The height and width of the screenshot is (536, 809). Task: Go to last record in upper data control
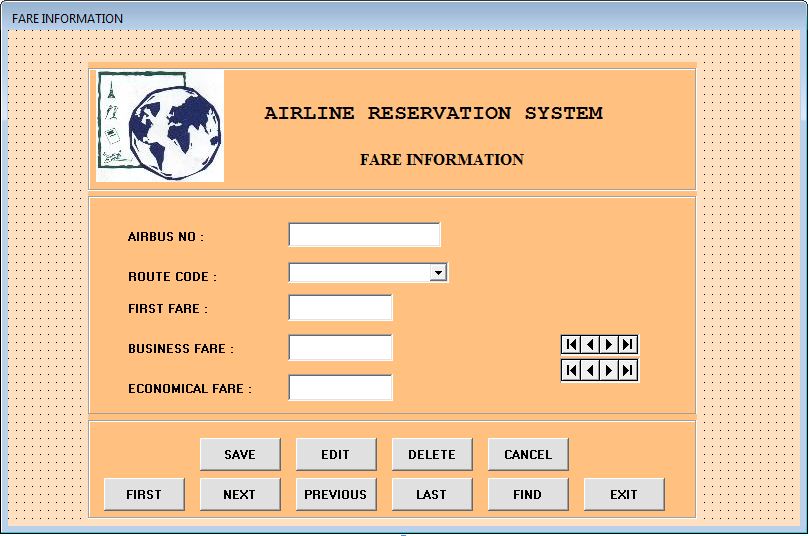[627, 344]
